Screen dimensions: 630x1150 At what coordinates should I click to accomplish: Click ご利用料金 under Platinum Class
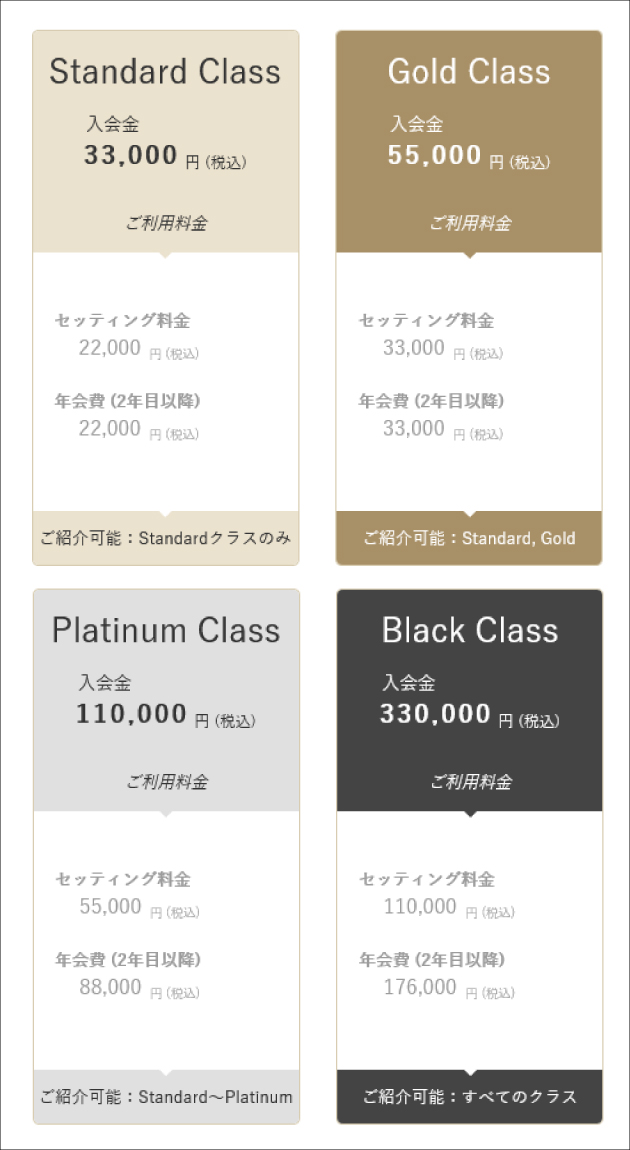166,782
